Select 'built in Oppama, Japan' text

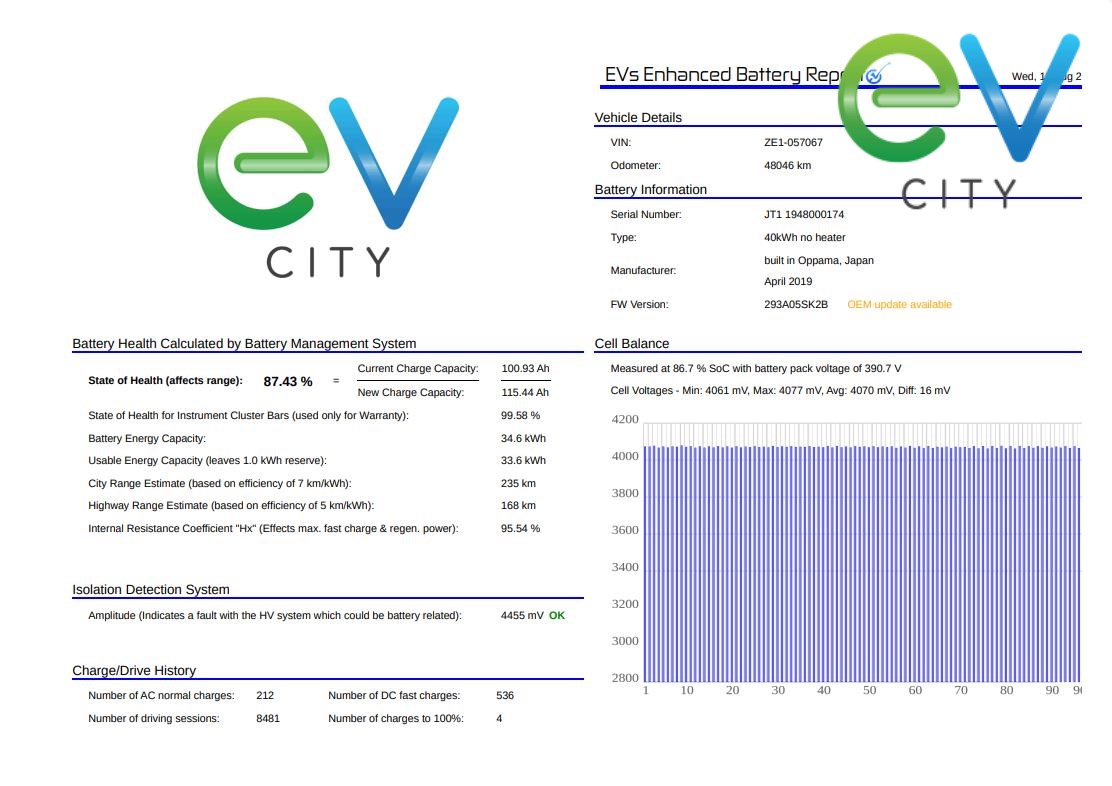coord(818,260)
